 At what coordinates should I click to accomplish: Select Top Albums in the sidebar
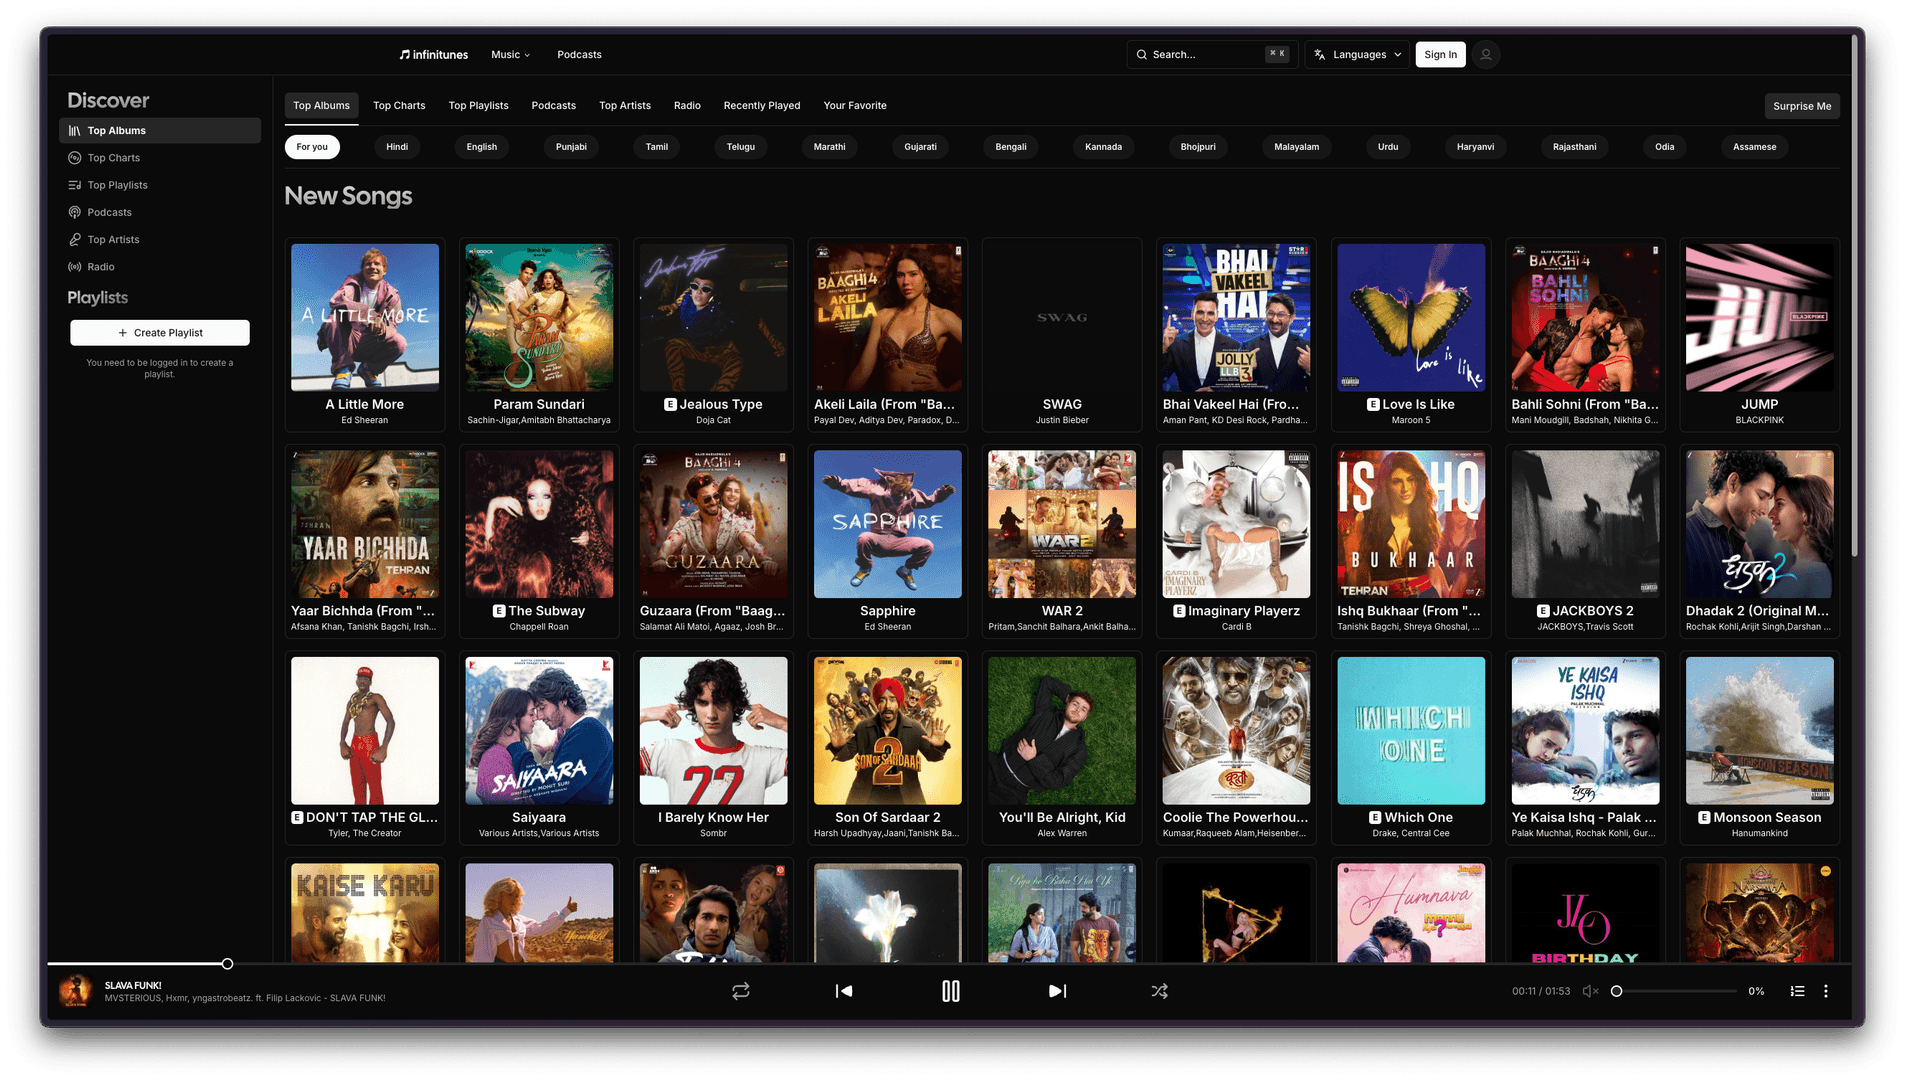160,131
